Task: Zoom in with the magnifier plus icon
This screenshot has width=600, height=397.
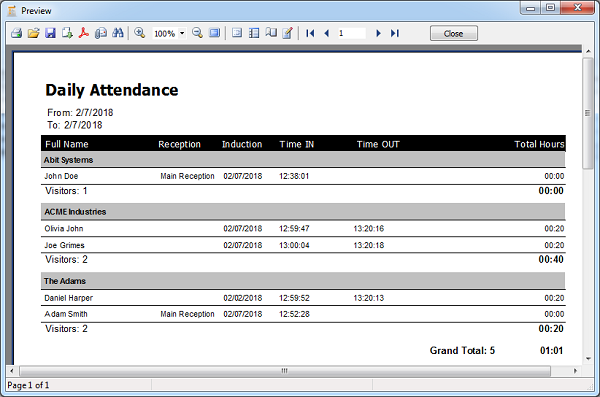Action: pos(140,33)
